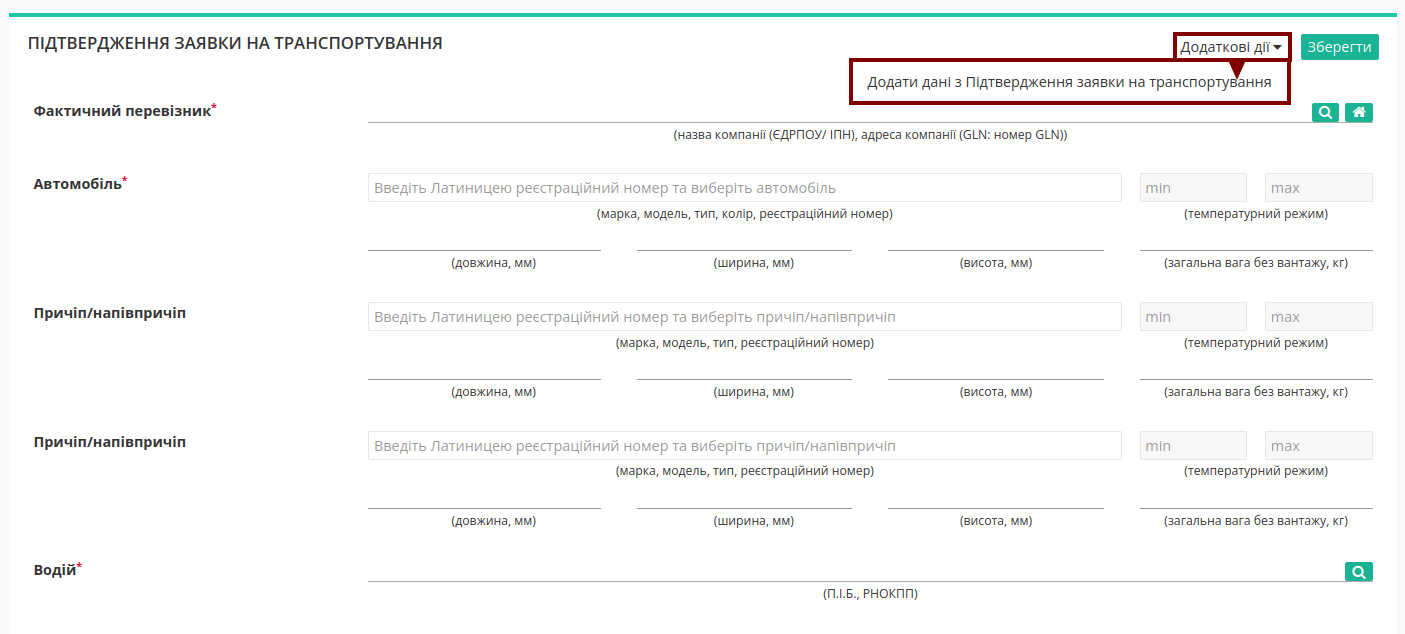Click second Причіп/напівпричіп довжина field
1405x634 pixels.
coord(484,497)
